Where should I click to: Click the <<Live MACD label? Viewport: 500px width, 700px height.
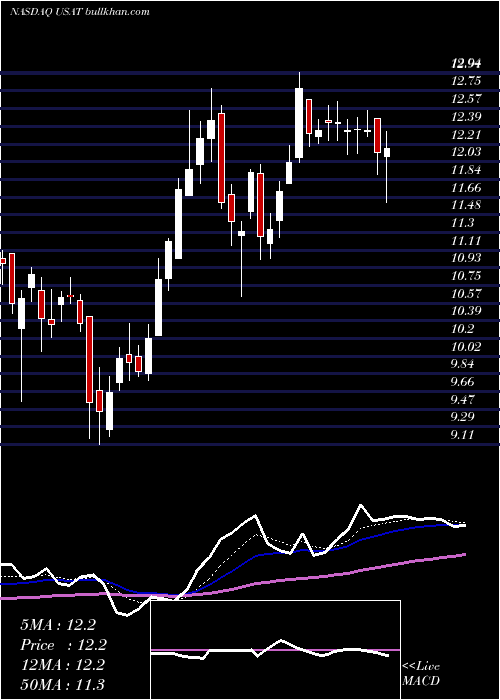(x=421, y=674)
